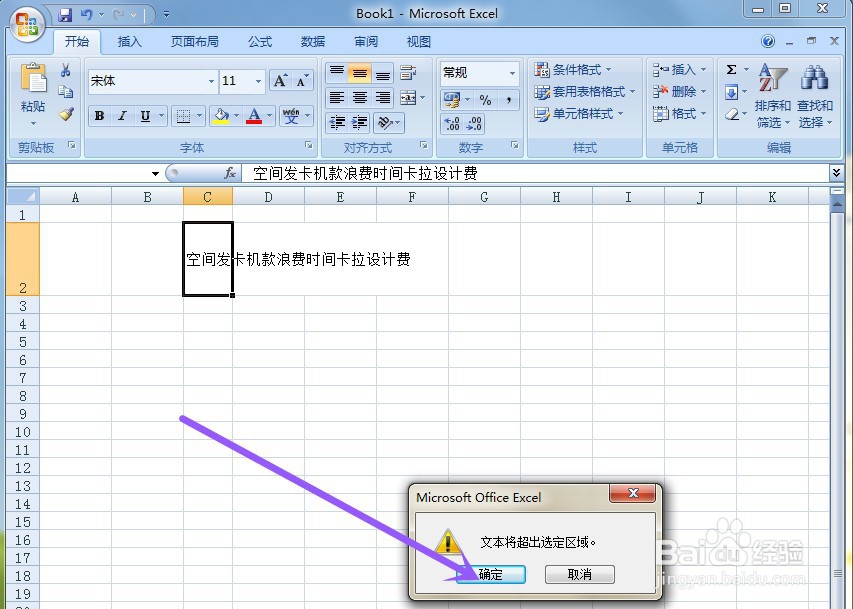
Task: Toggle Underline formatting
Action: pyautogui.click(x=145, y=115)
